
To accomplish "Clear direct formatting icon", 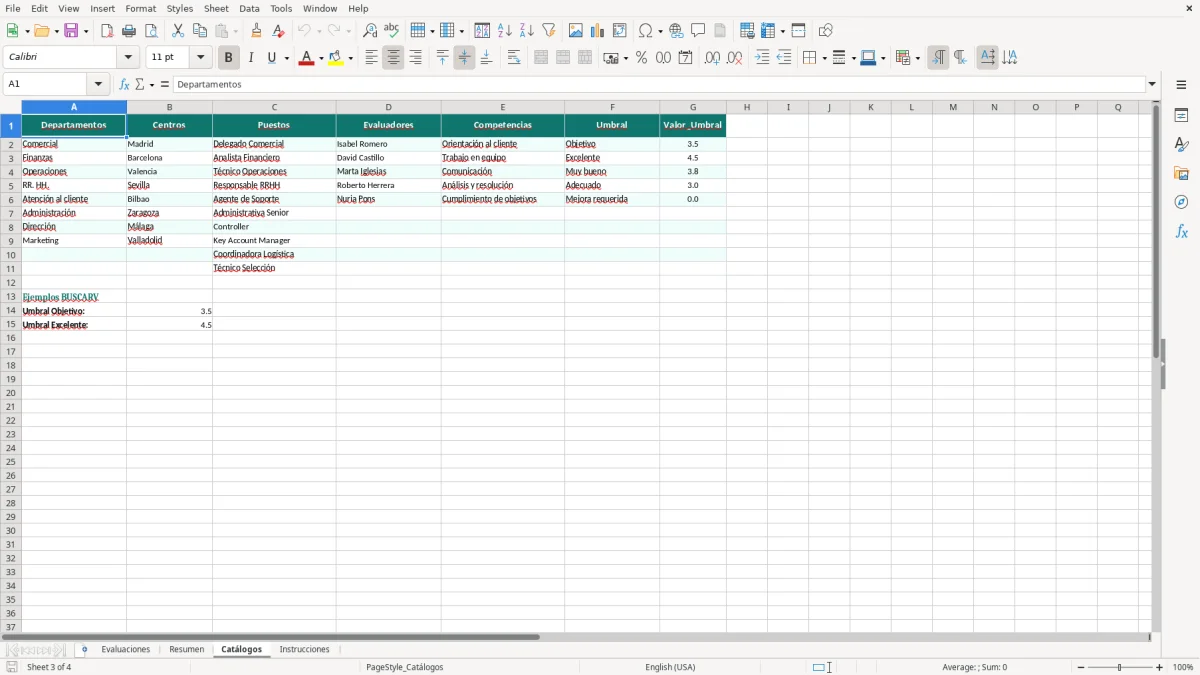I will (x=279, y=31).
